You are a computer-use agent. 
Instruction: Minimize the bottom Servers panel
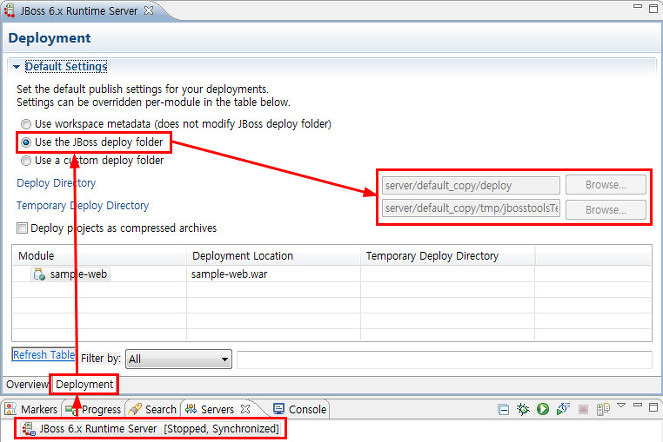click(637, 405)
